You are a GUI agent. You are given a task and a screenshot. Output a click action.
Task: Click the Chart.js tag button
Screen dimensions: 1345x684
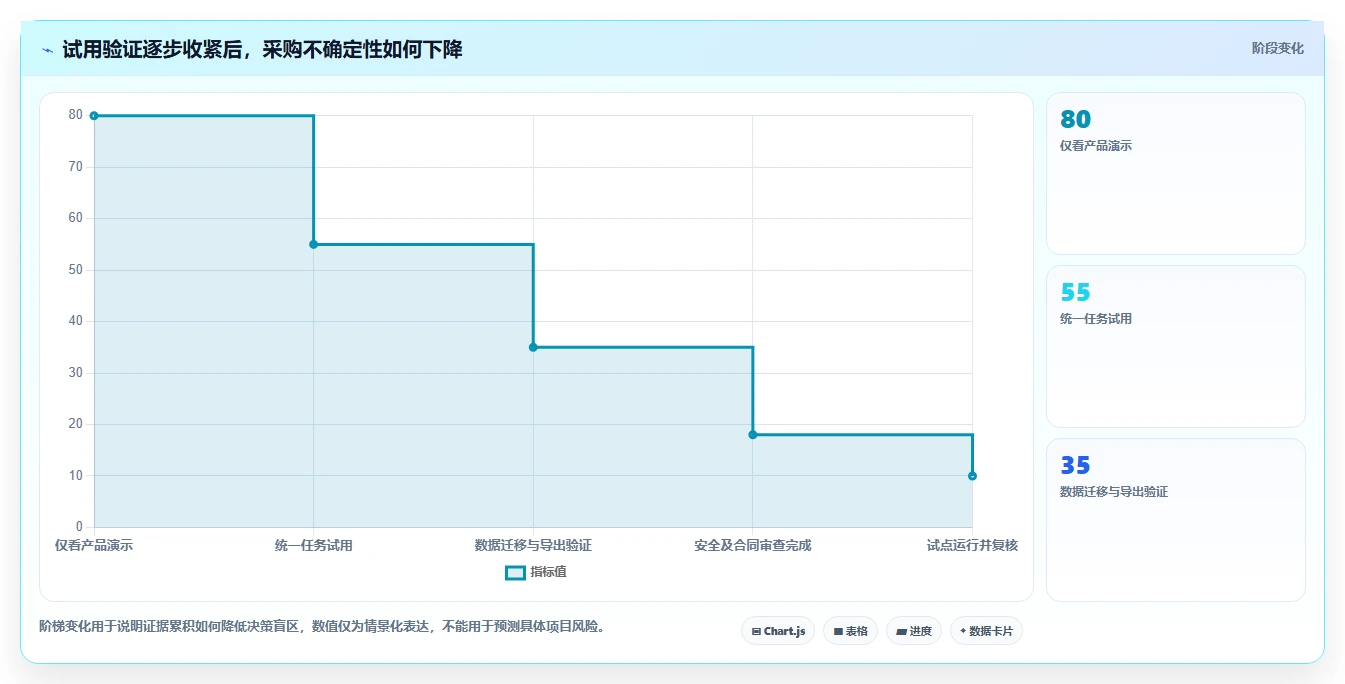point(778,631)
